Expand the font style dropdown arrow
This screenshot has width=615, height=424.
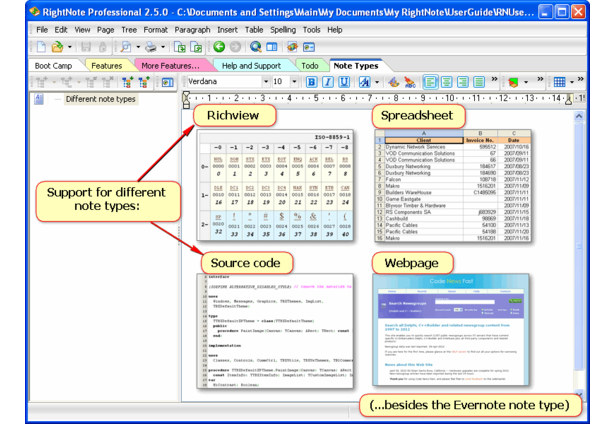point(377,82)
